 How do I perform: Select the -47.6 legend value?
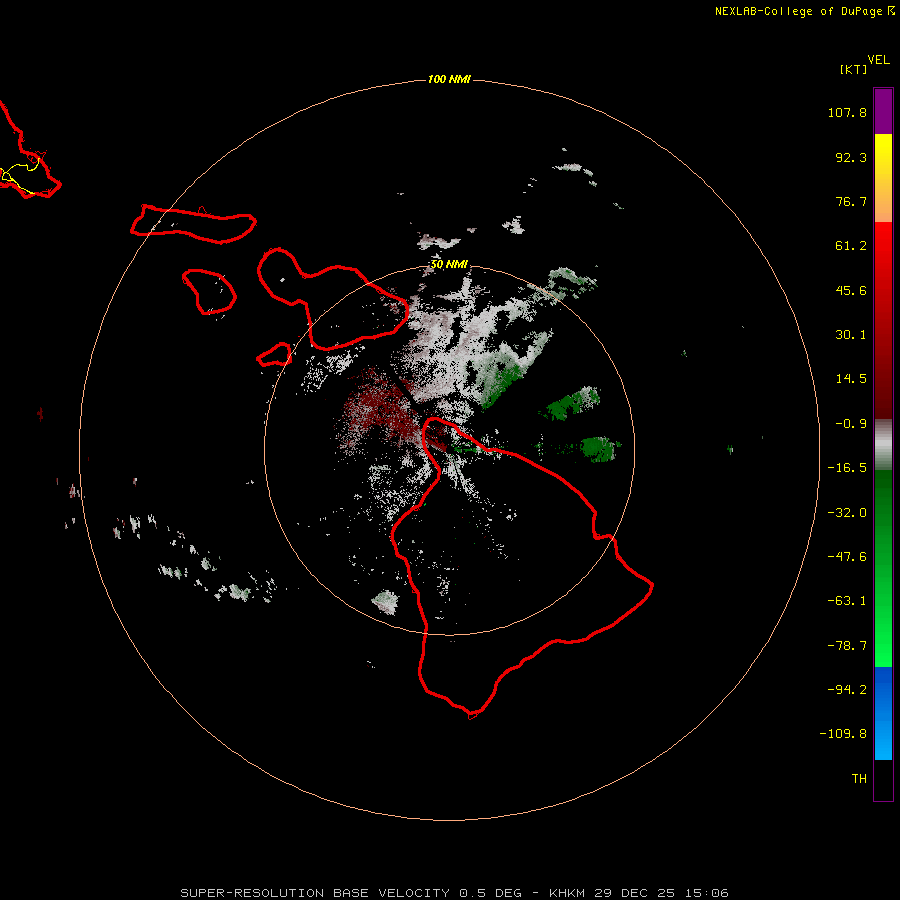pyautogui.click(x=847, y=557)
